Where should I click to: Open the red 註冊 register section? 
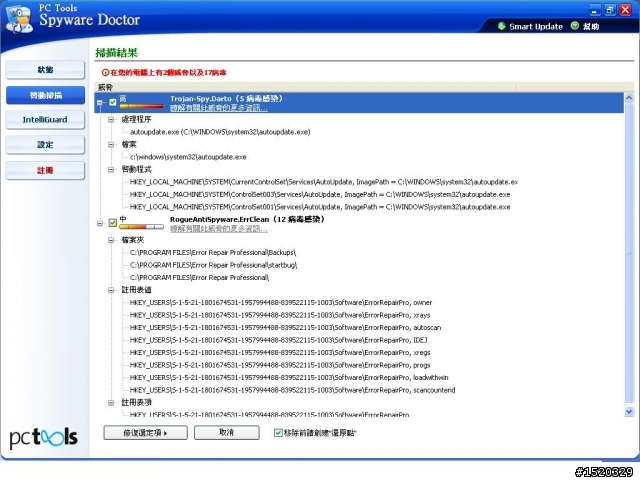click(x=45, y=171)
